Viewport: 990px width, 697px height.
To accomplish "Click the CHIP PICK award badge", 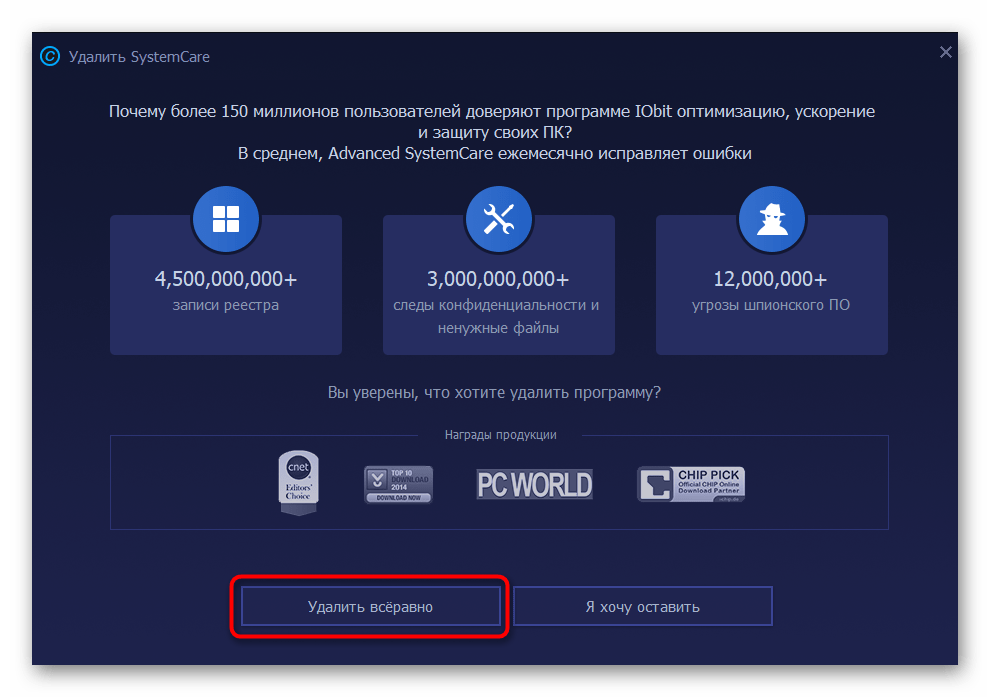I will click(691, 484).
